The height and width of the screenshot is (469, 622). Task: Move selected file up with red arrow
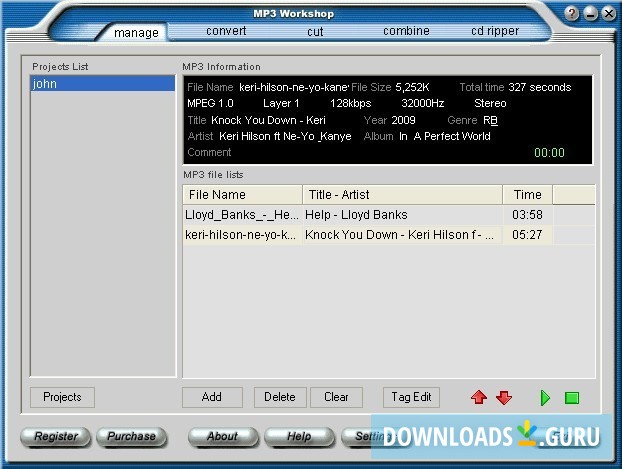point(479,397)
